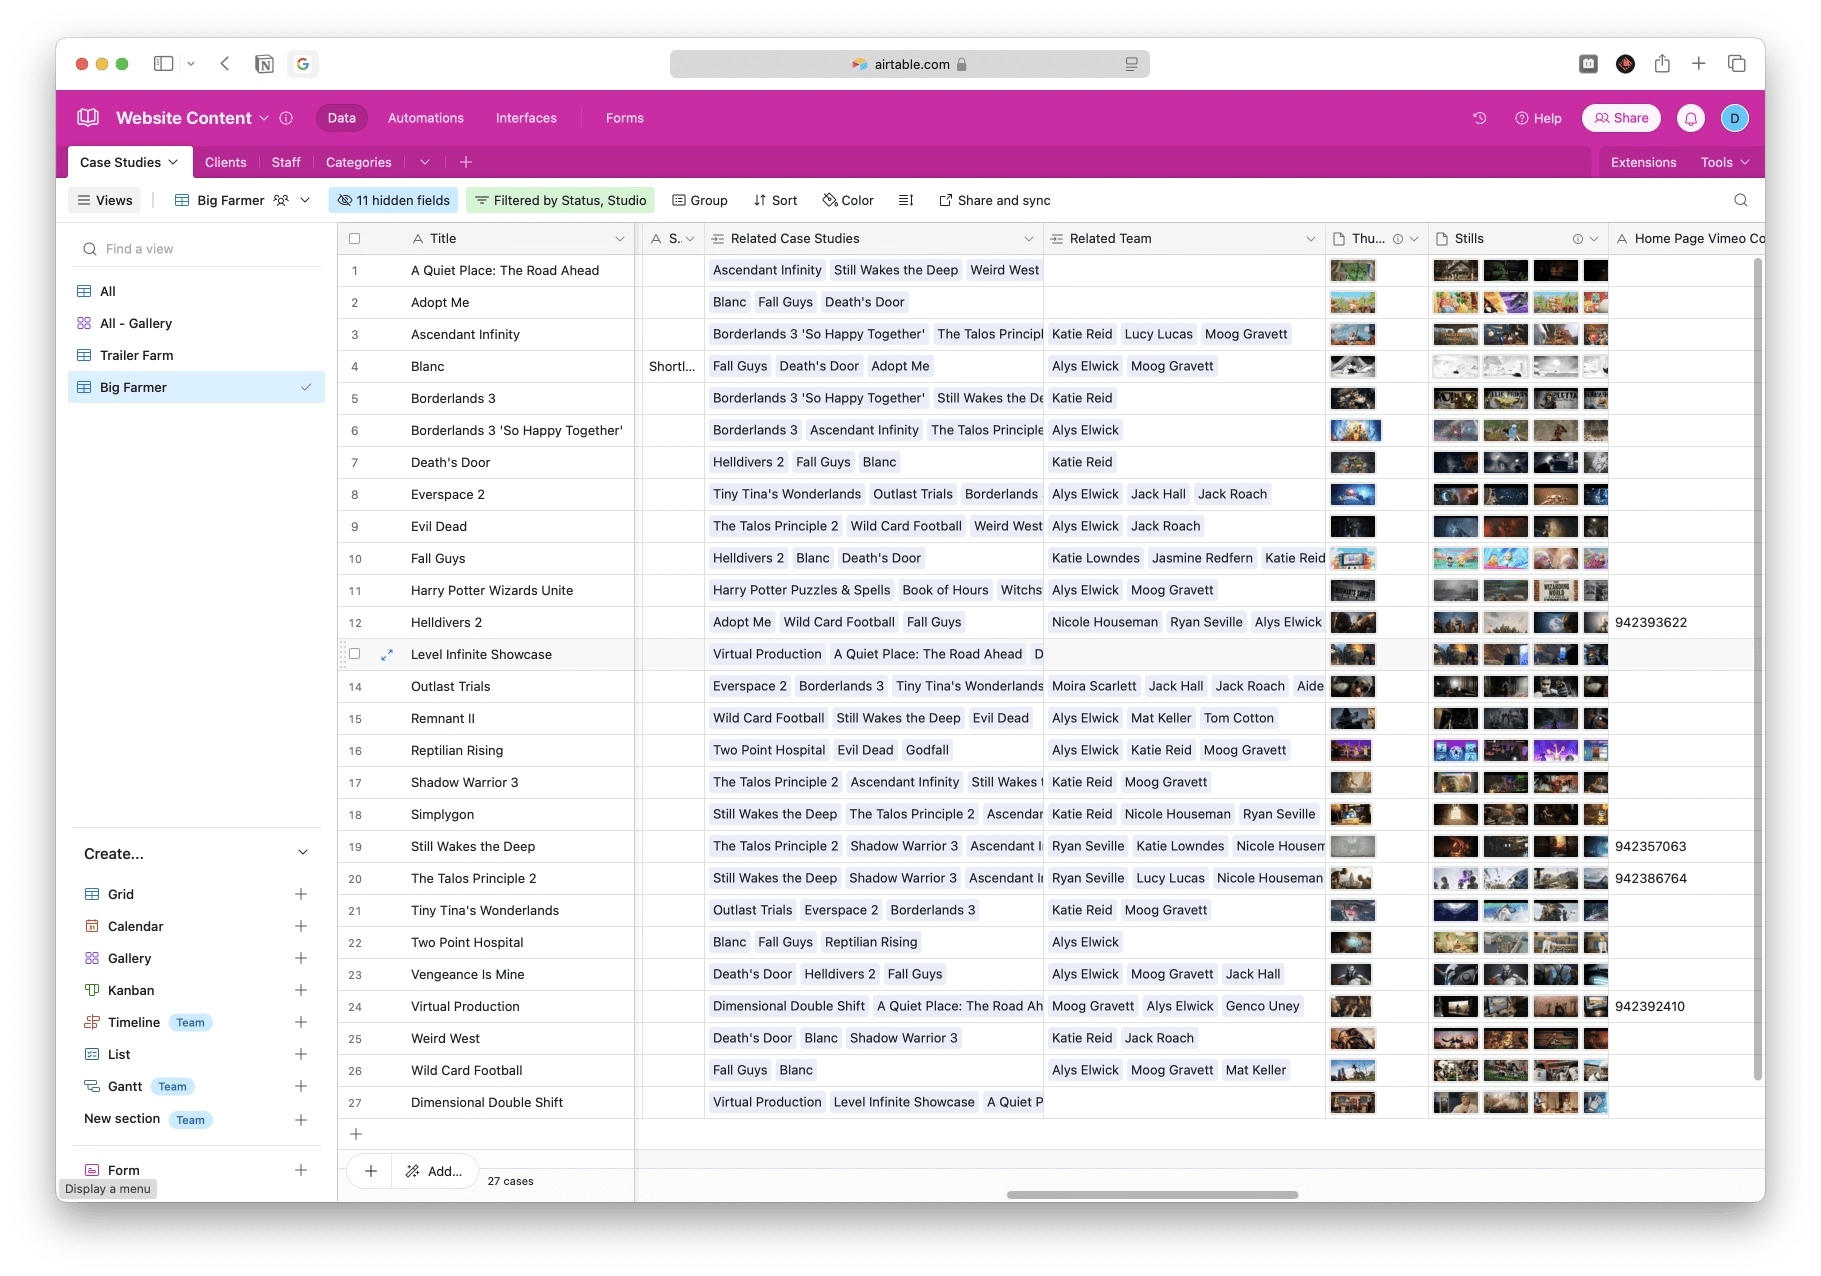Click the search magnifier in the view toolbar
The height and width of the screenshot is (1276, 1821).
coord(1741,200)
